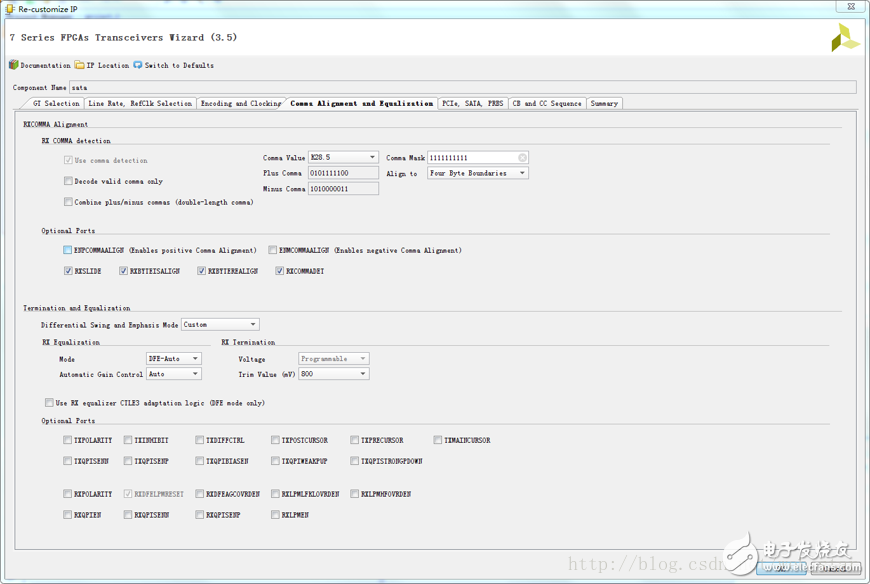Image resolution: width=870 pixels, height=584 pixels.
Task: Expand the RX Equalization Mode dropdown
Action: pos(195,358)
